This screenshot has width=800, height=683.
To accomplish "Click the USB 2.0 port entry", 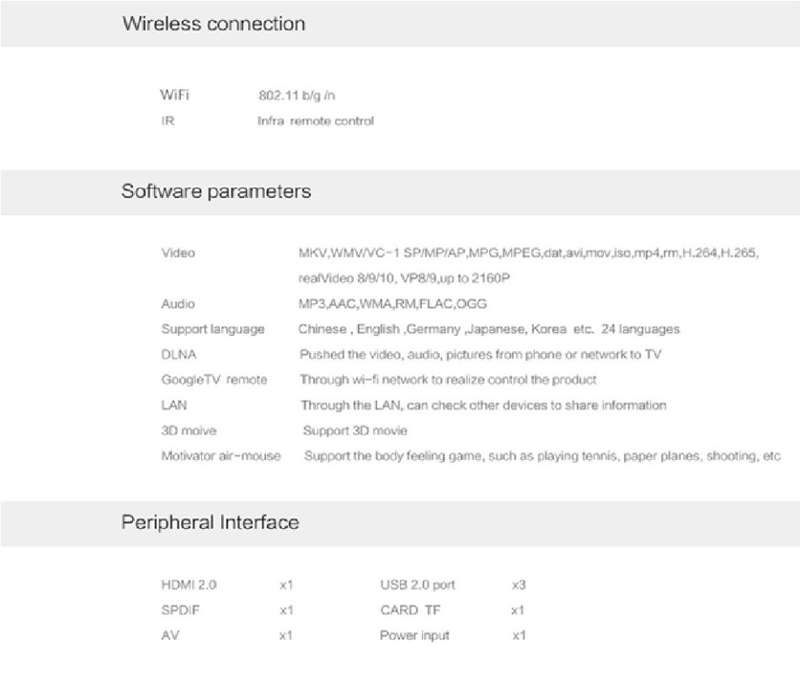I will click(418, 585).
